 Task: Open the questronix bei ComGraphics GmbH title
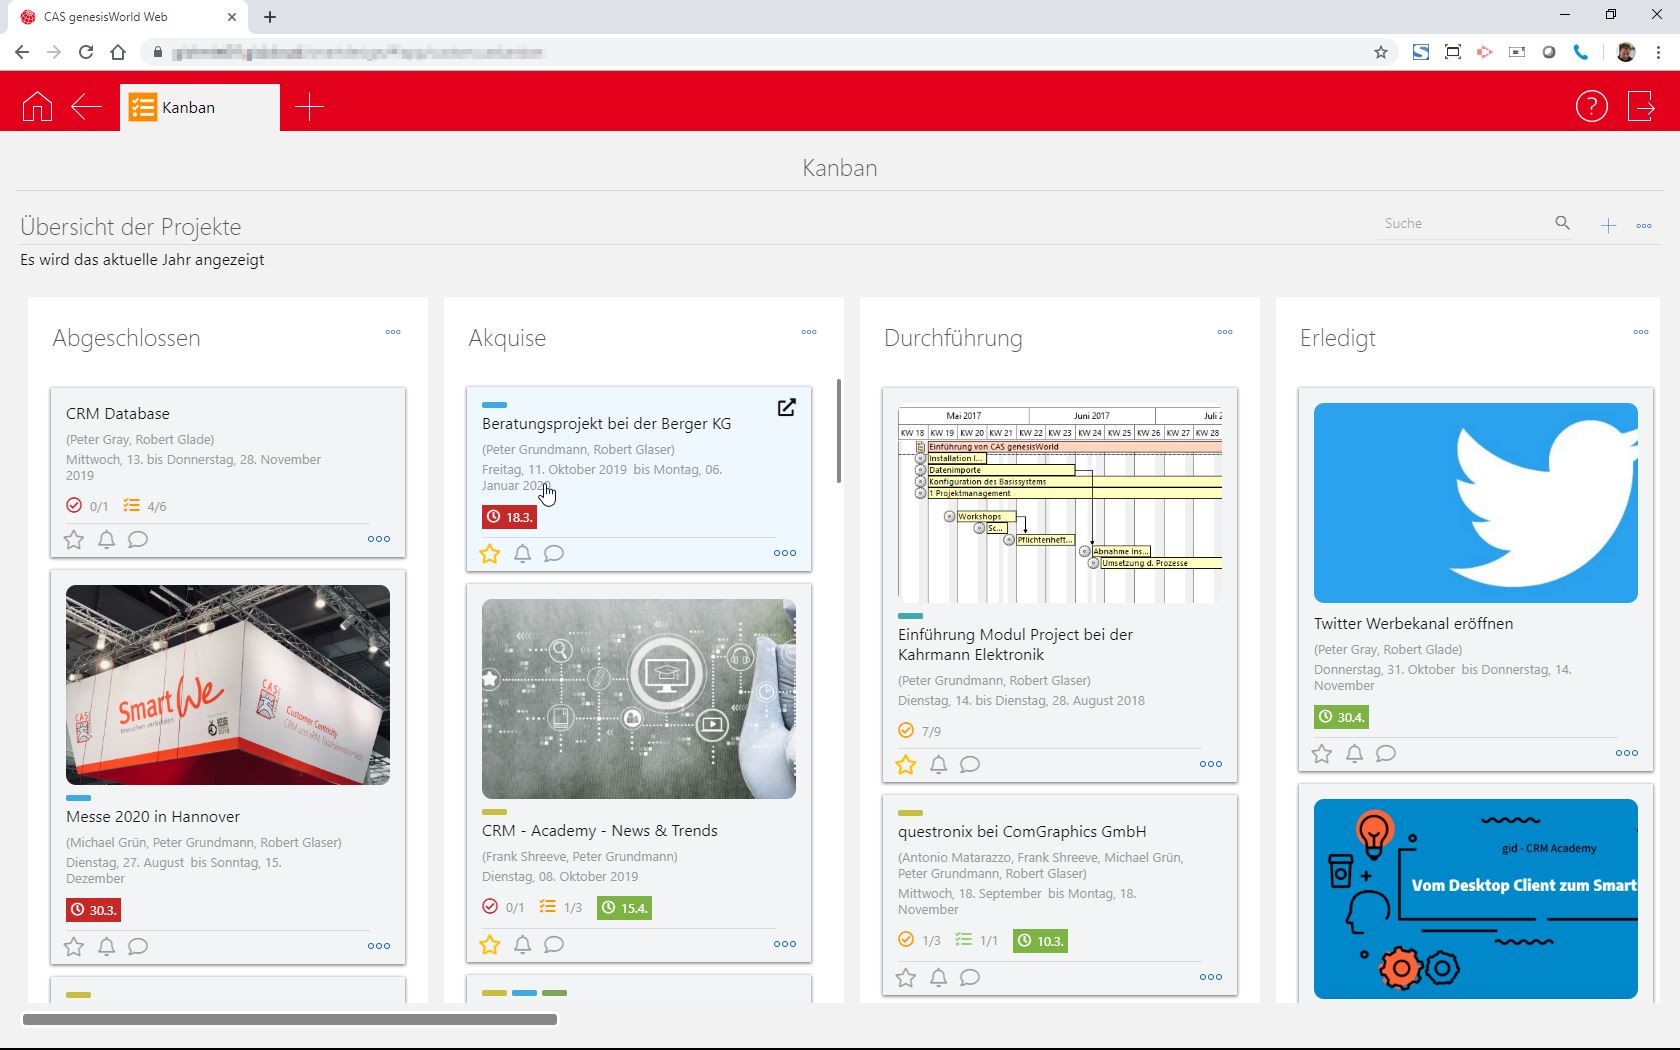[x=1022, y=831]
